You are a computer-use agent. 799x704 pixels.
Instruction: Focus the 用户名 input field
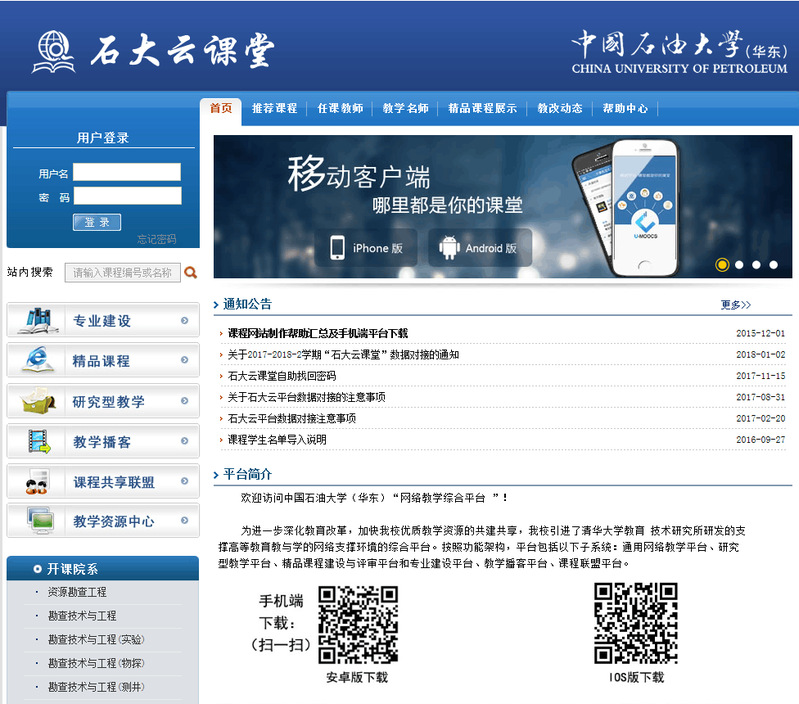click(x=127, y=172)
